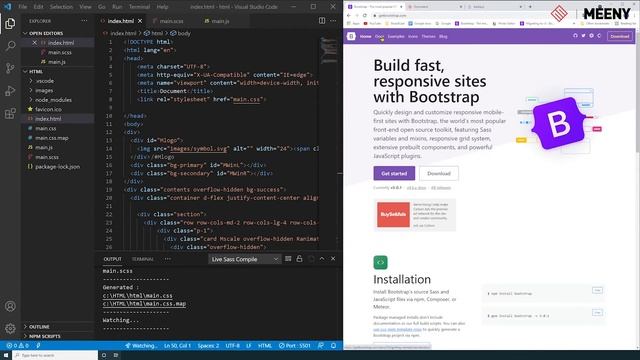Viewport: 640px width, 360px height.
Task: Open the Selection menu
Action: click(x=61, y=7)
